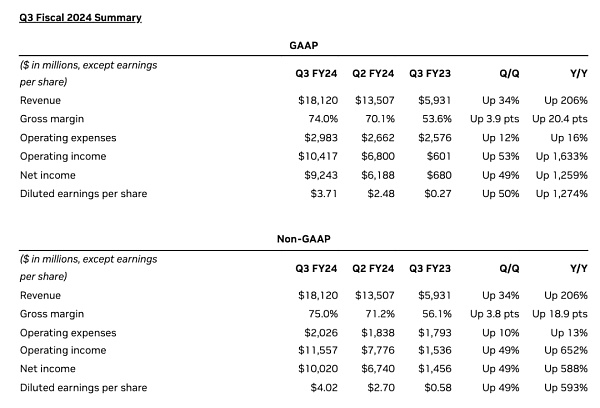
Task: Select the Up 593% EPS change
Action: coord(566,387)
